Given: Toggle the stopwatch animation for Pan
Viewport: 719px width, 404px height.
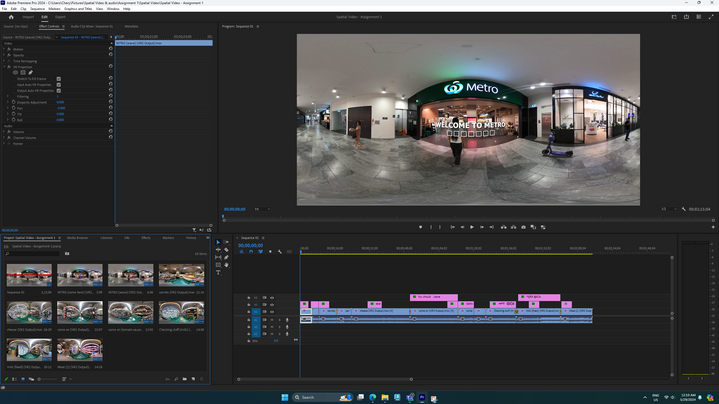Looking at the screenshot, I should (14, 108).
